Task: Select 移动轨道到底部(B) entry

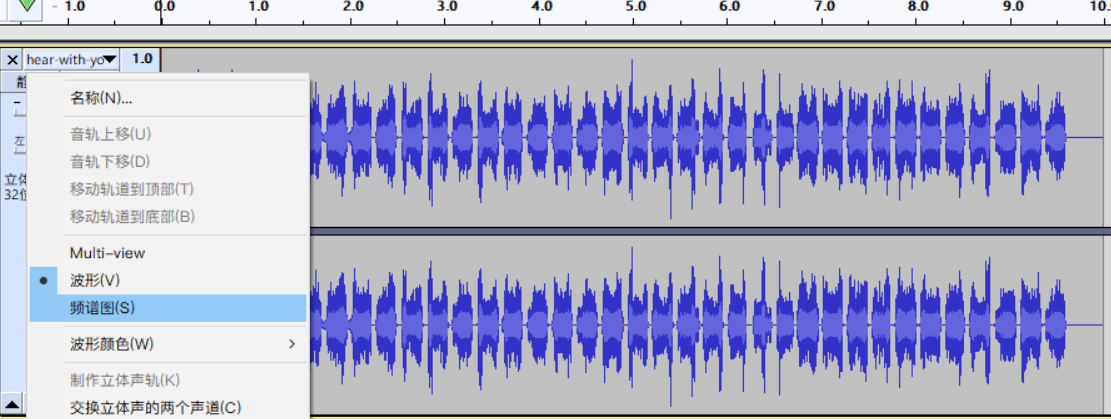Action: point(169,216)
